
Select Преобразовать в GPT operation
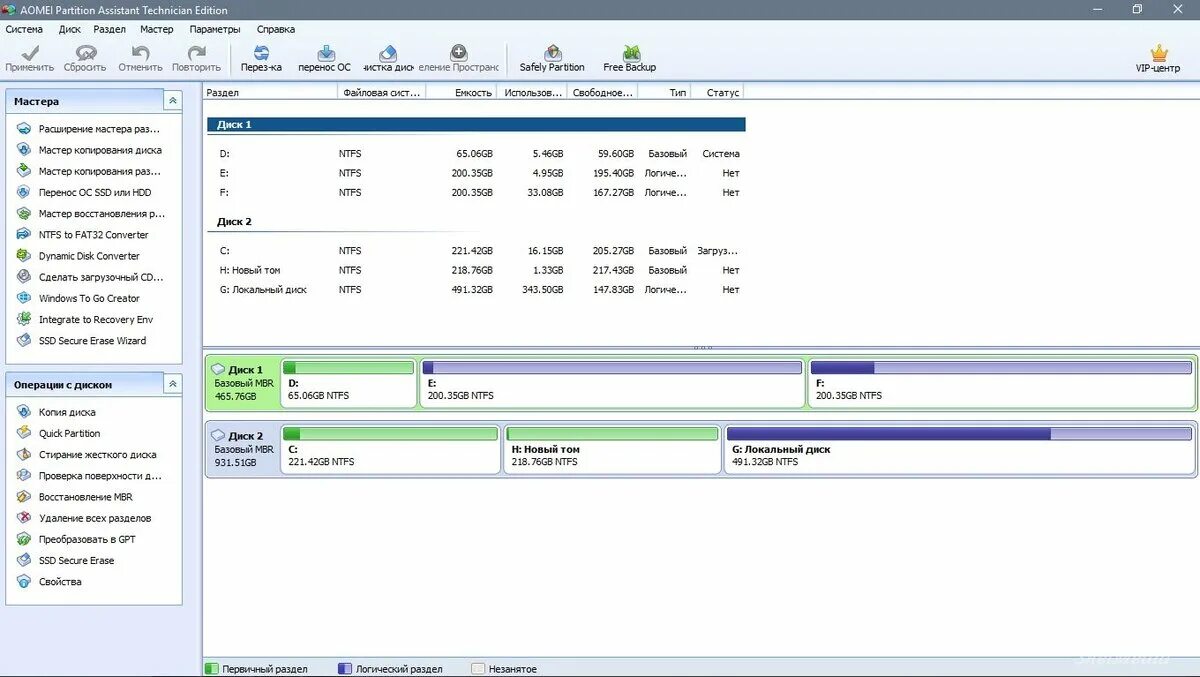[x=76, y=539]
